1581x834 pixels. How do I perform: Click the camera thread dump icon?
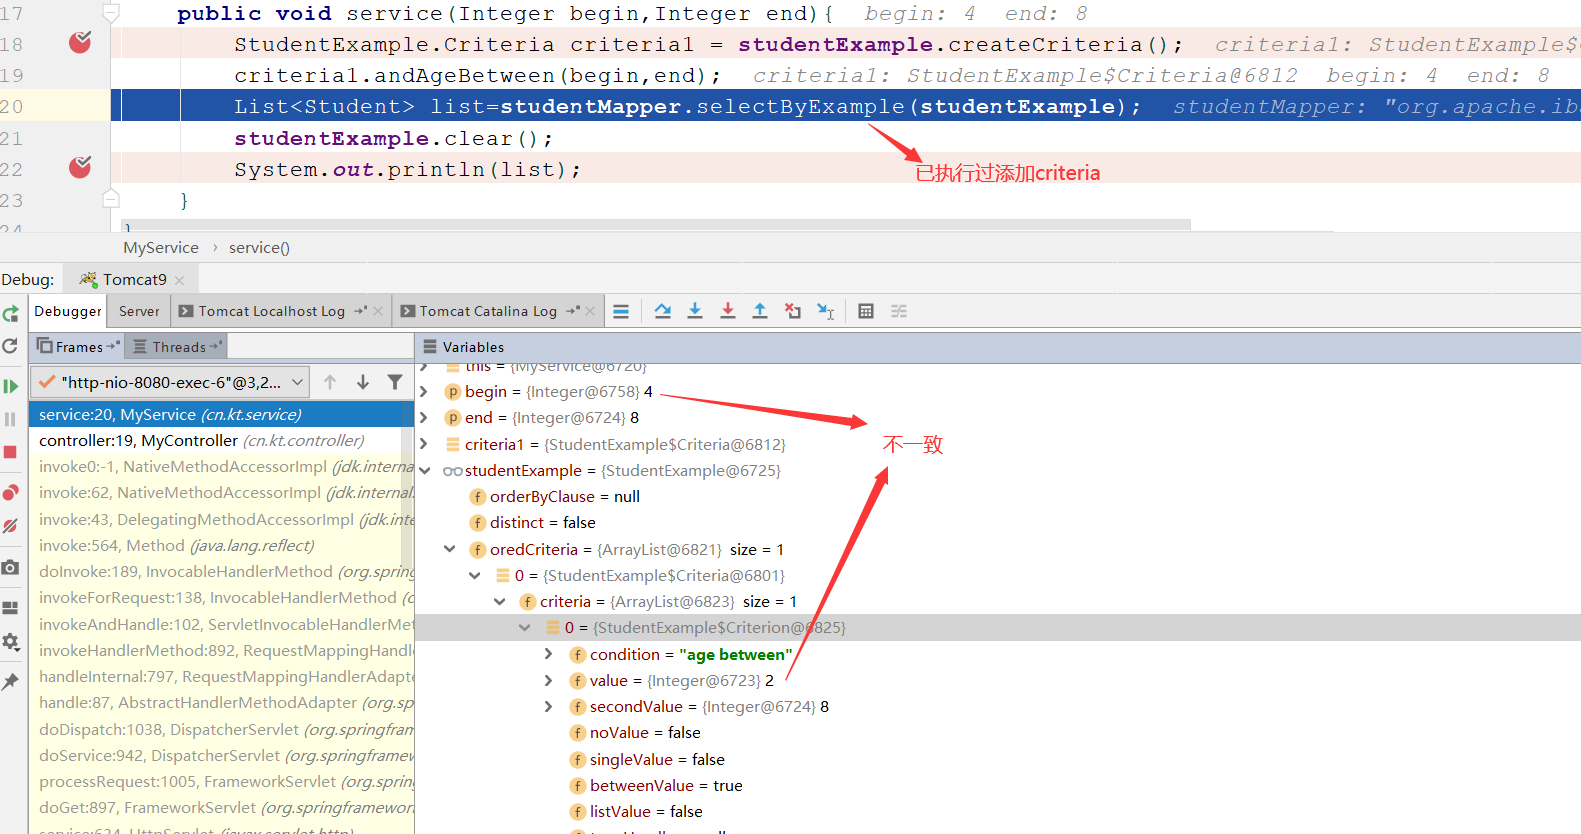[x=11, y=567]
